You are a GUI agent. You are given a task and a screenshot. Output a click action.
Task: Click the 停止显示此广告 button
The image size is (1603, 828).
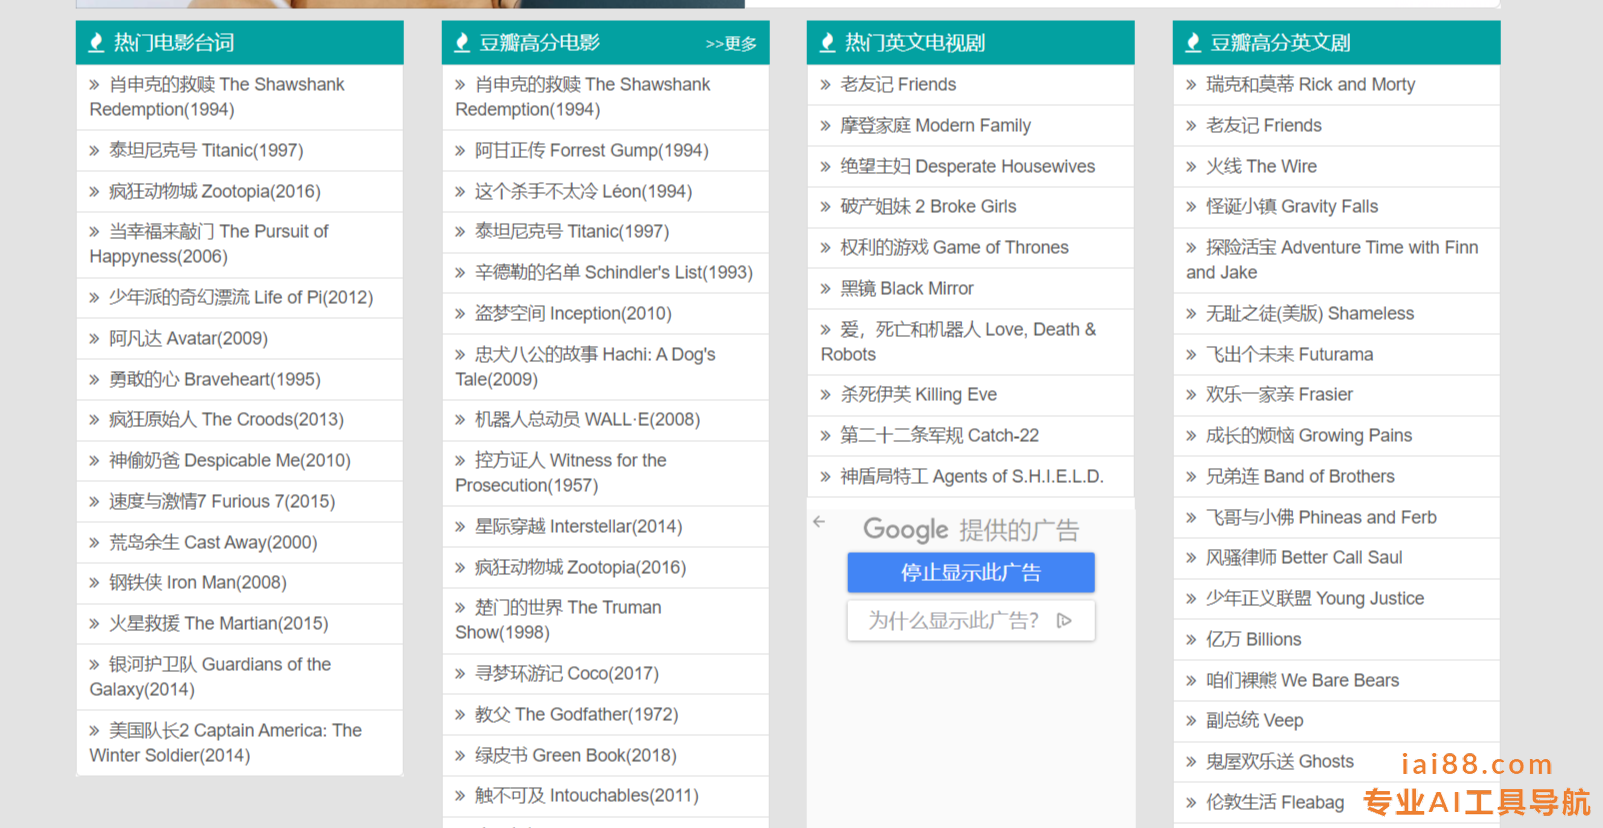(x=971, y=572)
